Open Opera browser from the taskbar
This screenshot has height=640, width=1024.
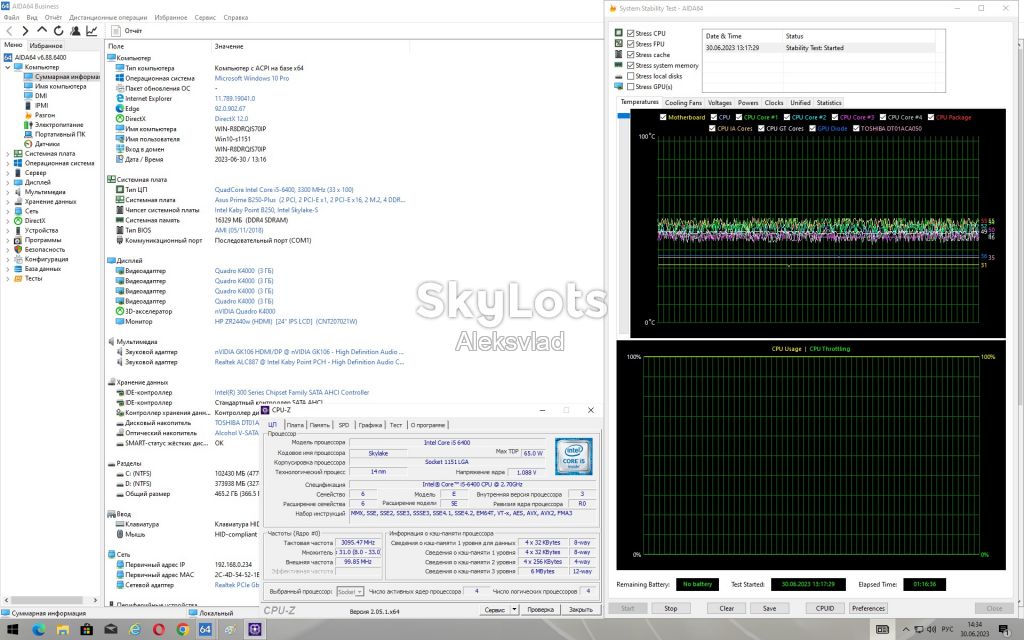tap(159, 630)
